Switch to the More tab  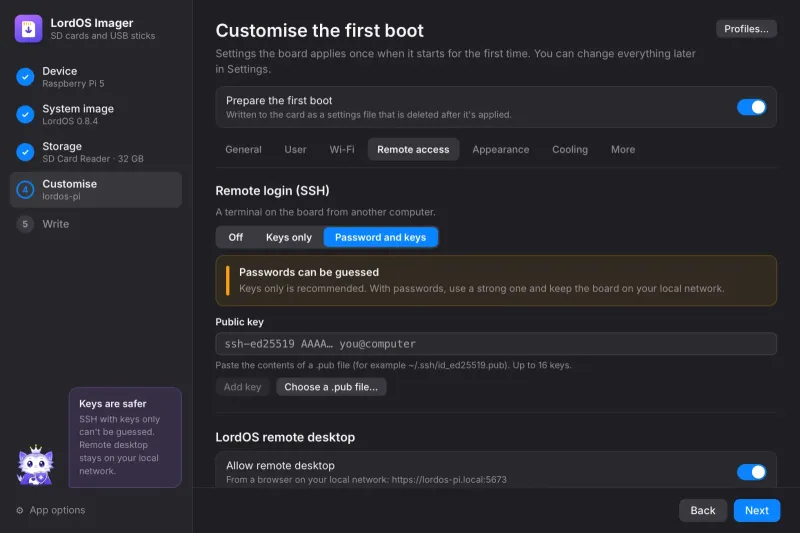[x=623, y=149]
